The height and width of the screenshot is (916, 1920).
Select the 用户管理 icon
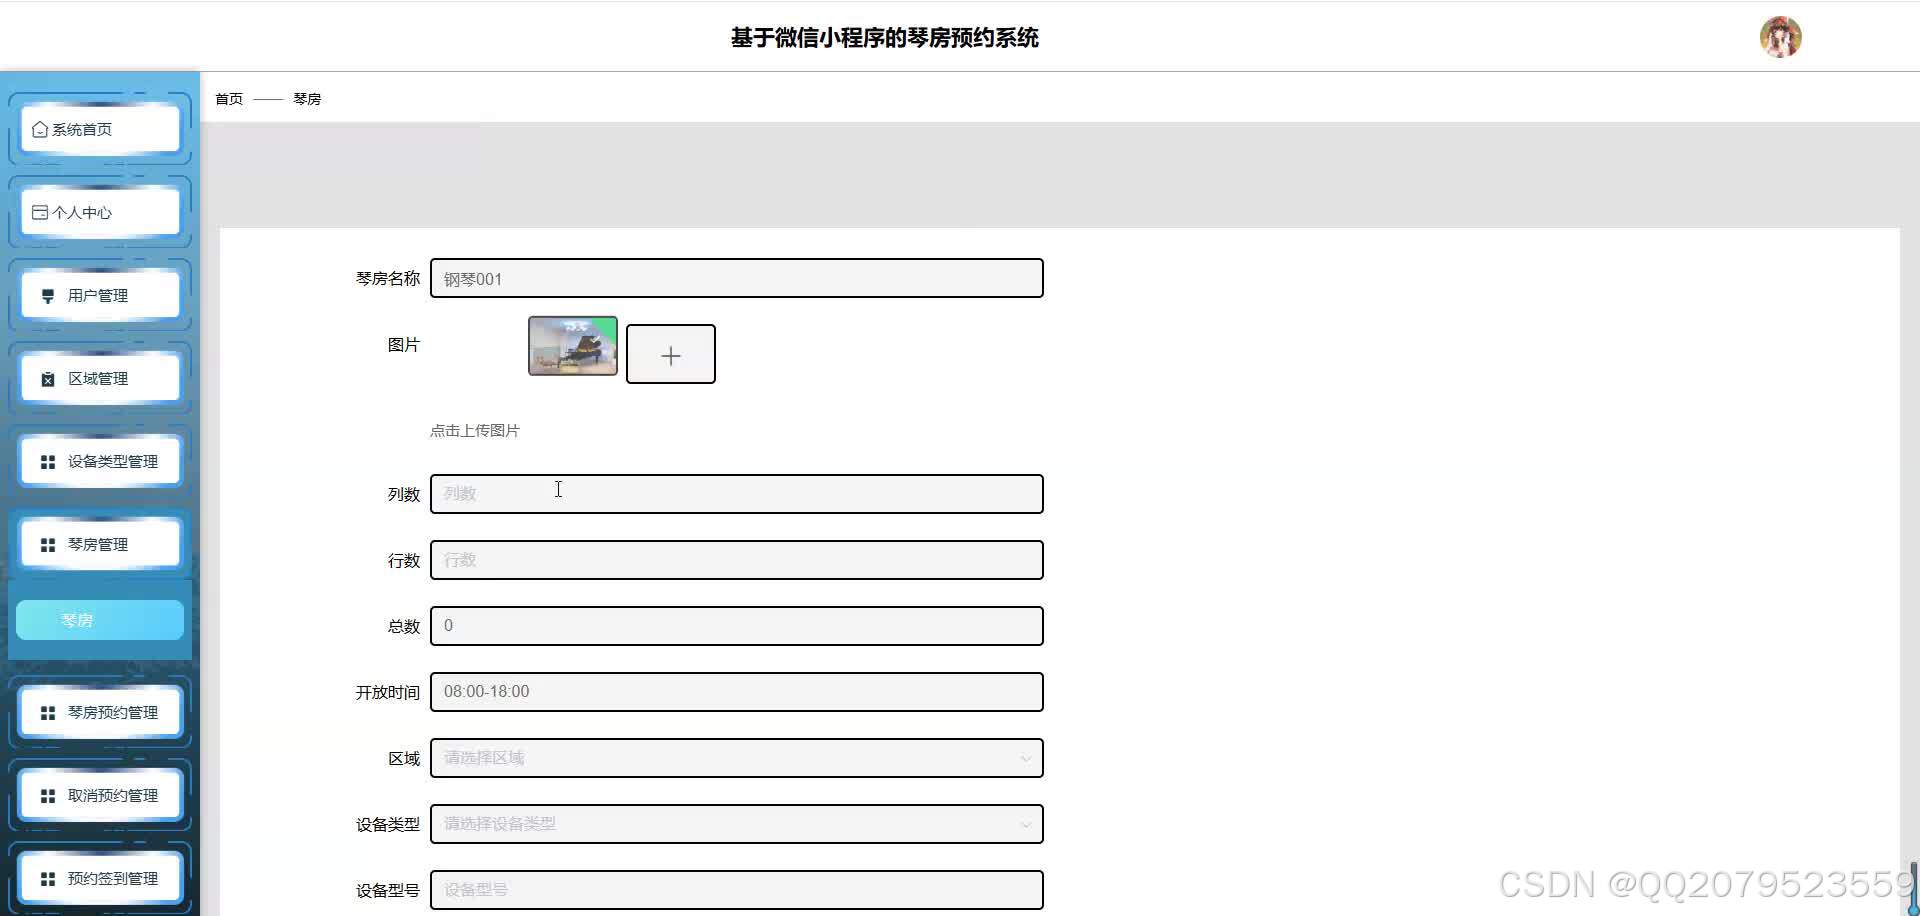pyautogui.click(x=46, y=295)
